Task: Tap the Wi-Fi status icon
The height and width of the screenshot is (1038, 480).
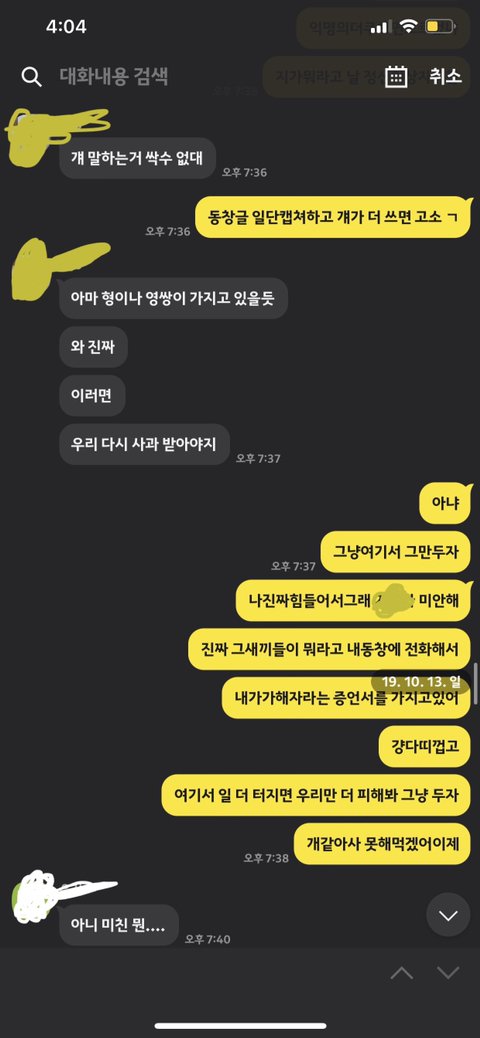Action: [408, 27]
